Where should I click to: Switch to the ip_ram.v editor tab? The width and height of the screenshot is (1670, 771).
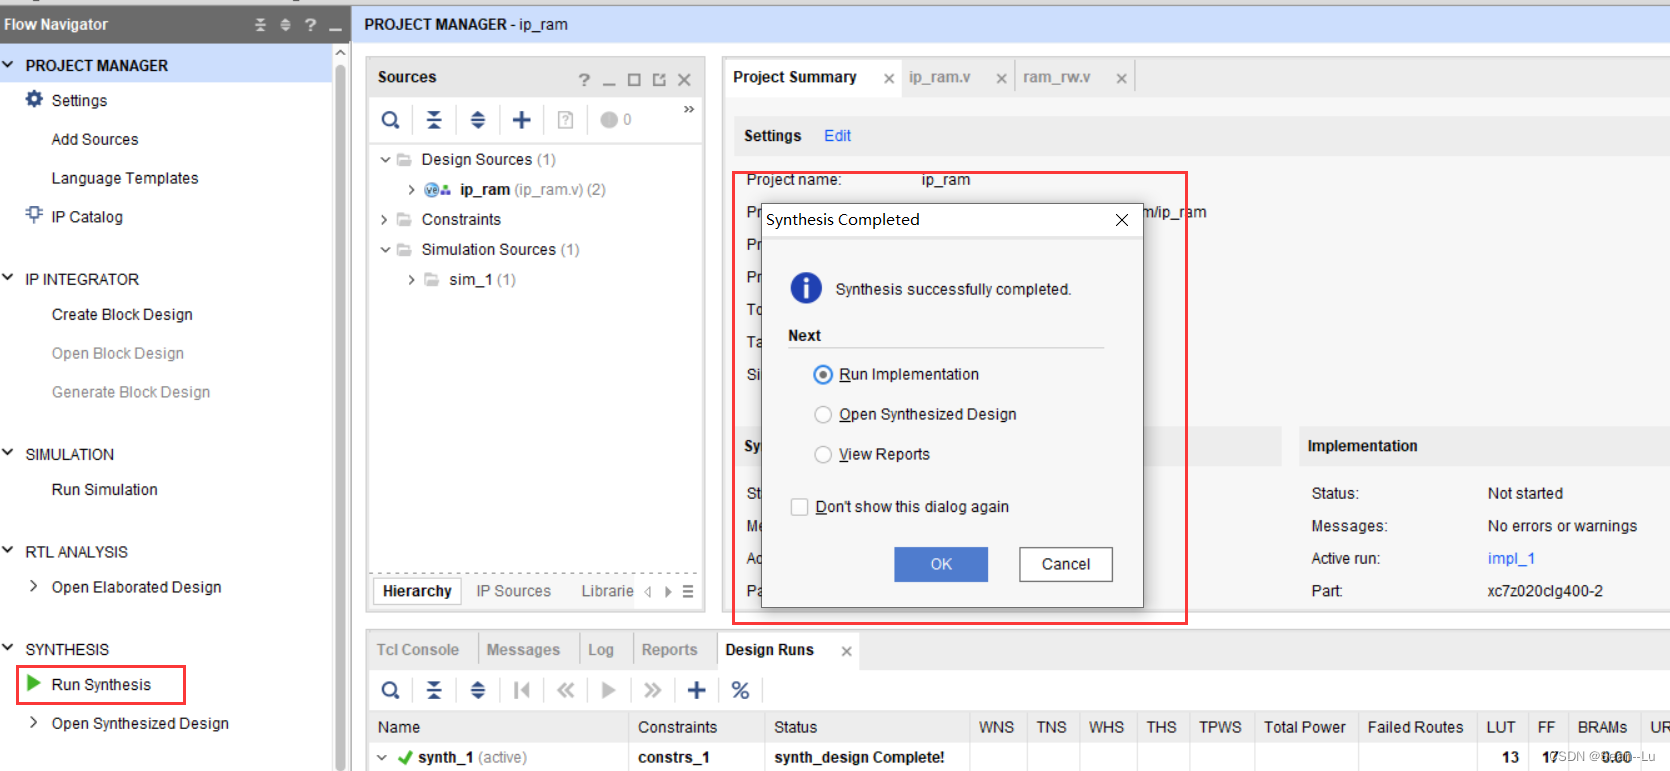pyautogui.click(x=940, y=77)
